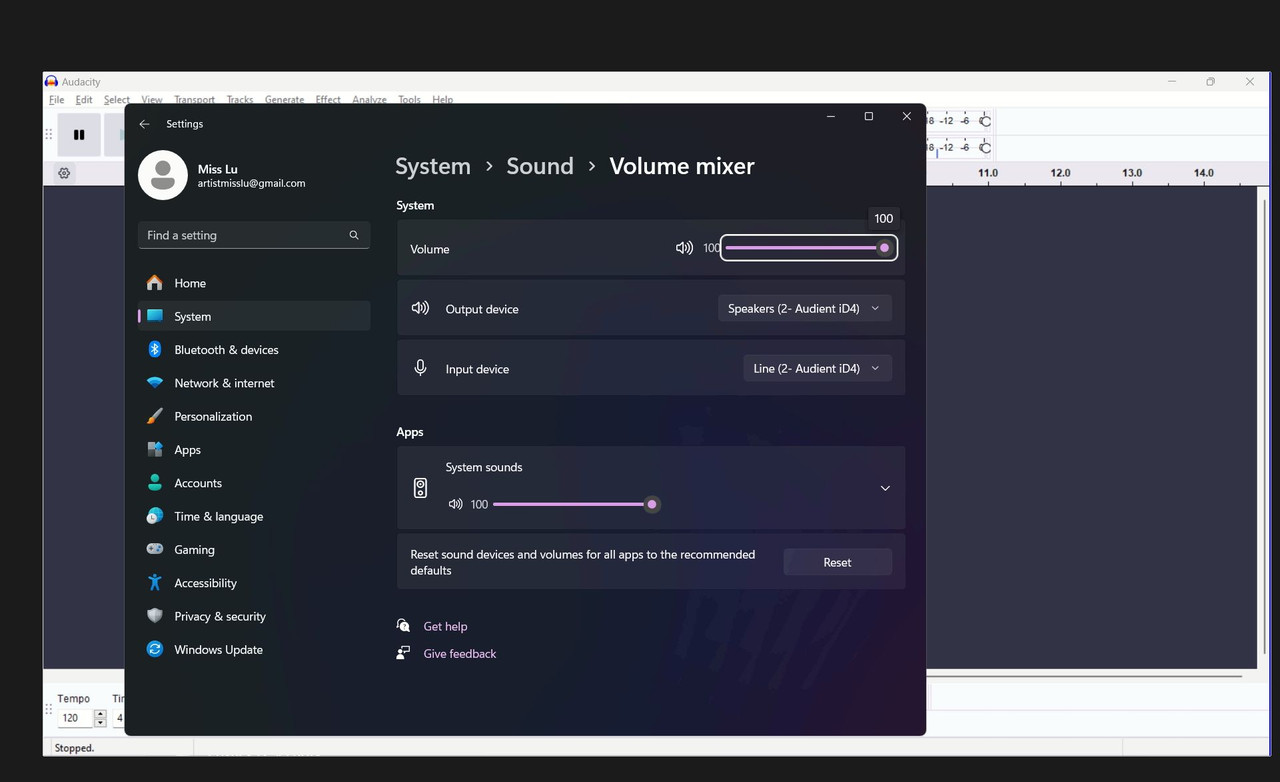
Task: Restore down the Audacity window
Action: [1210, 82]
